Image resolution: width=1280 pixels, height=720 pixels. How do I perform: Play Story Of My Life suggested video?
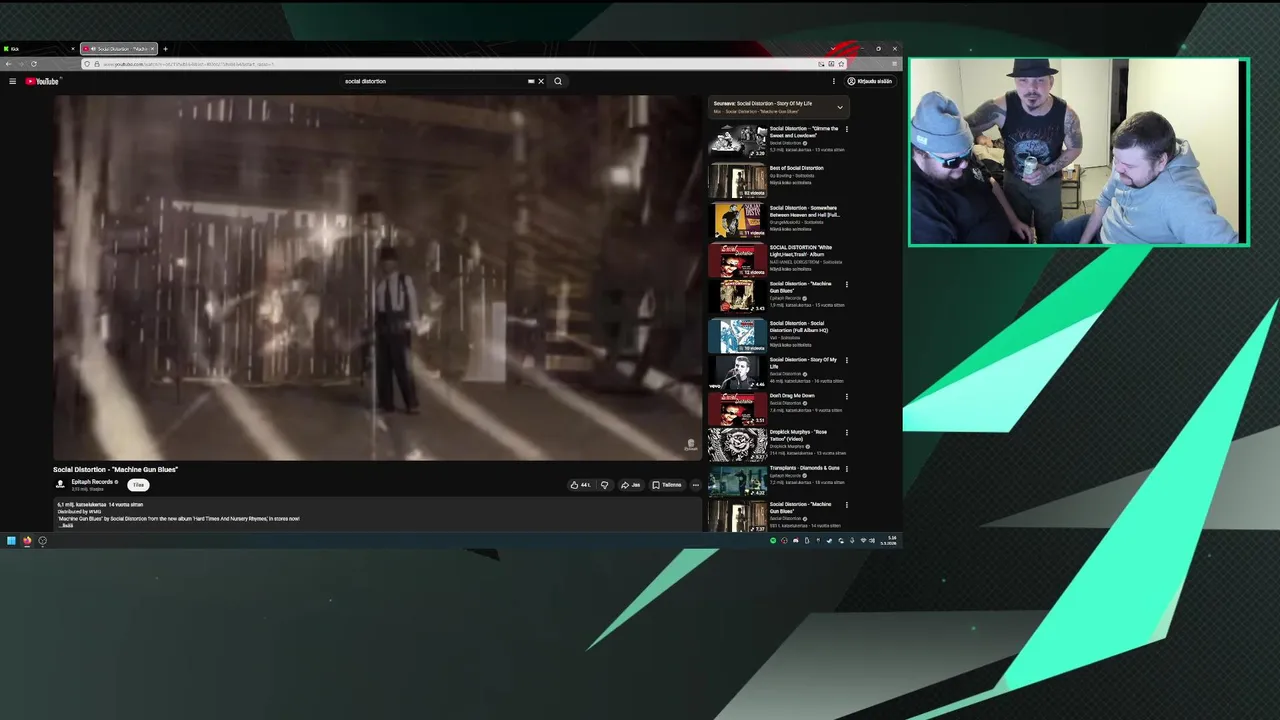pyautogui.click(x=737, y=371)
